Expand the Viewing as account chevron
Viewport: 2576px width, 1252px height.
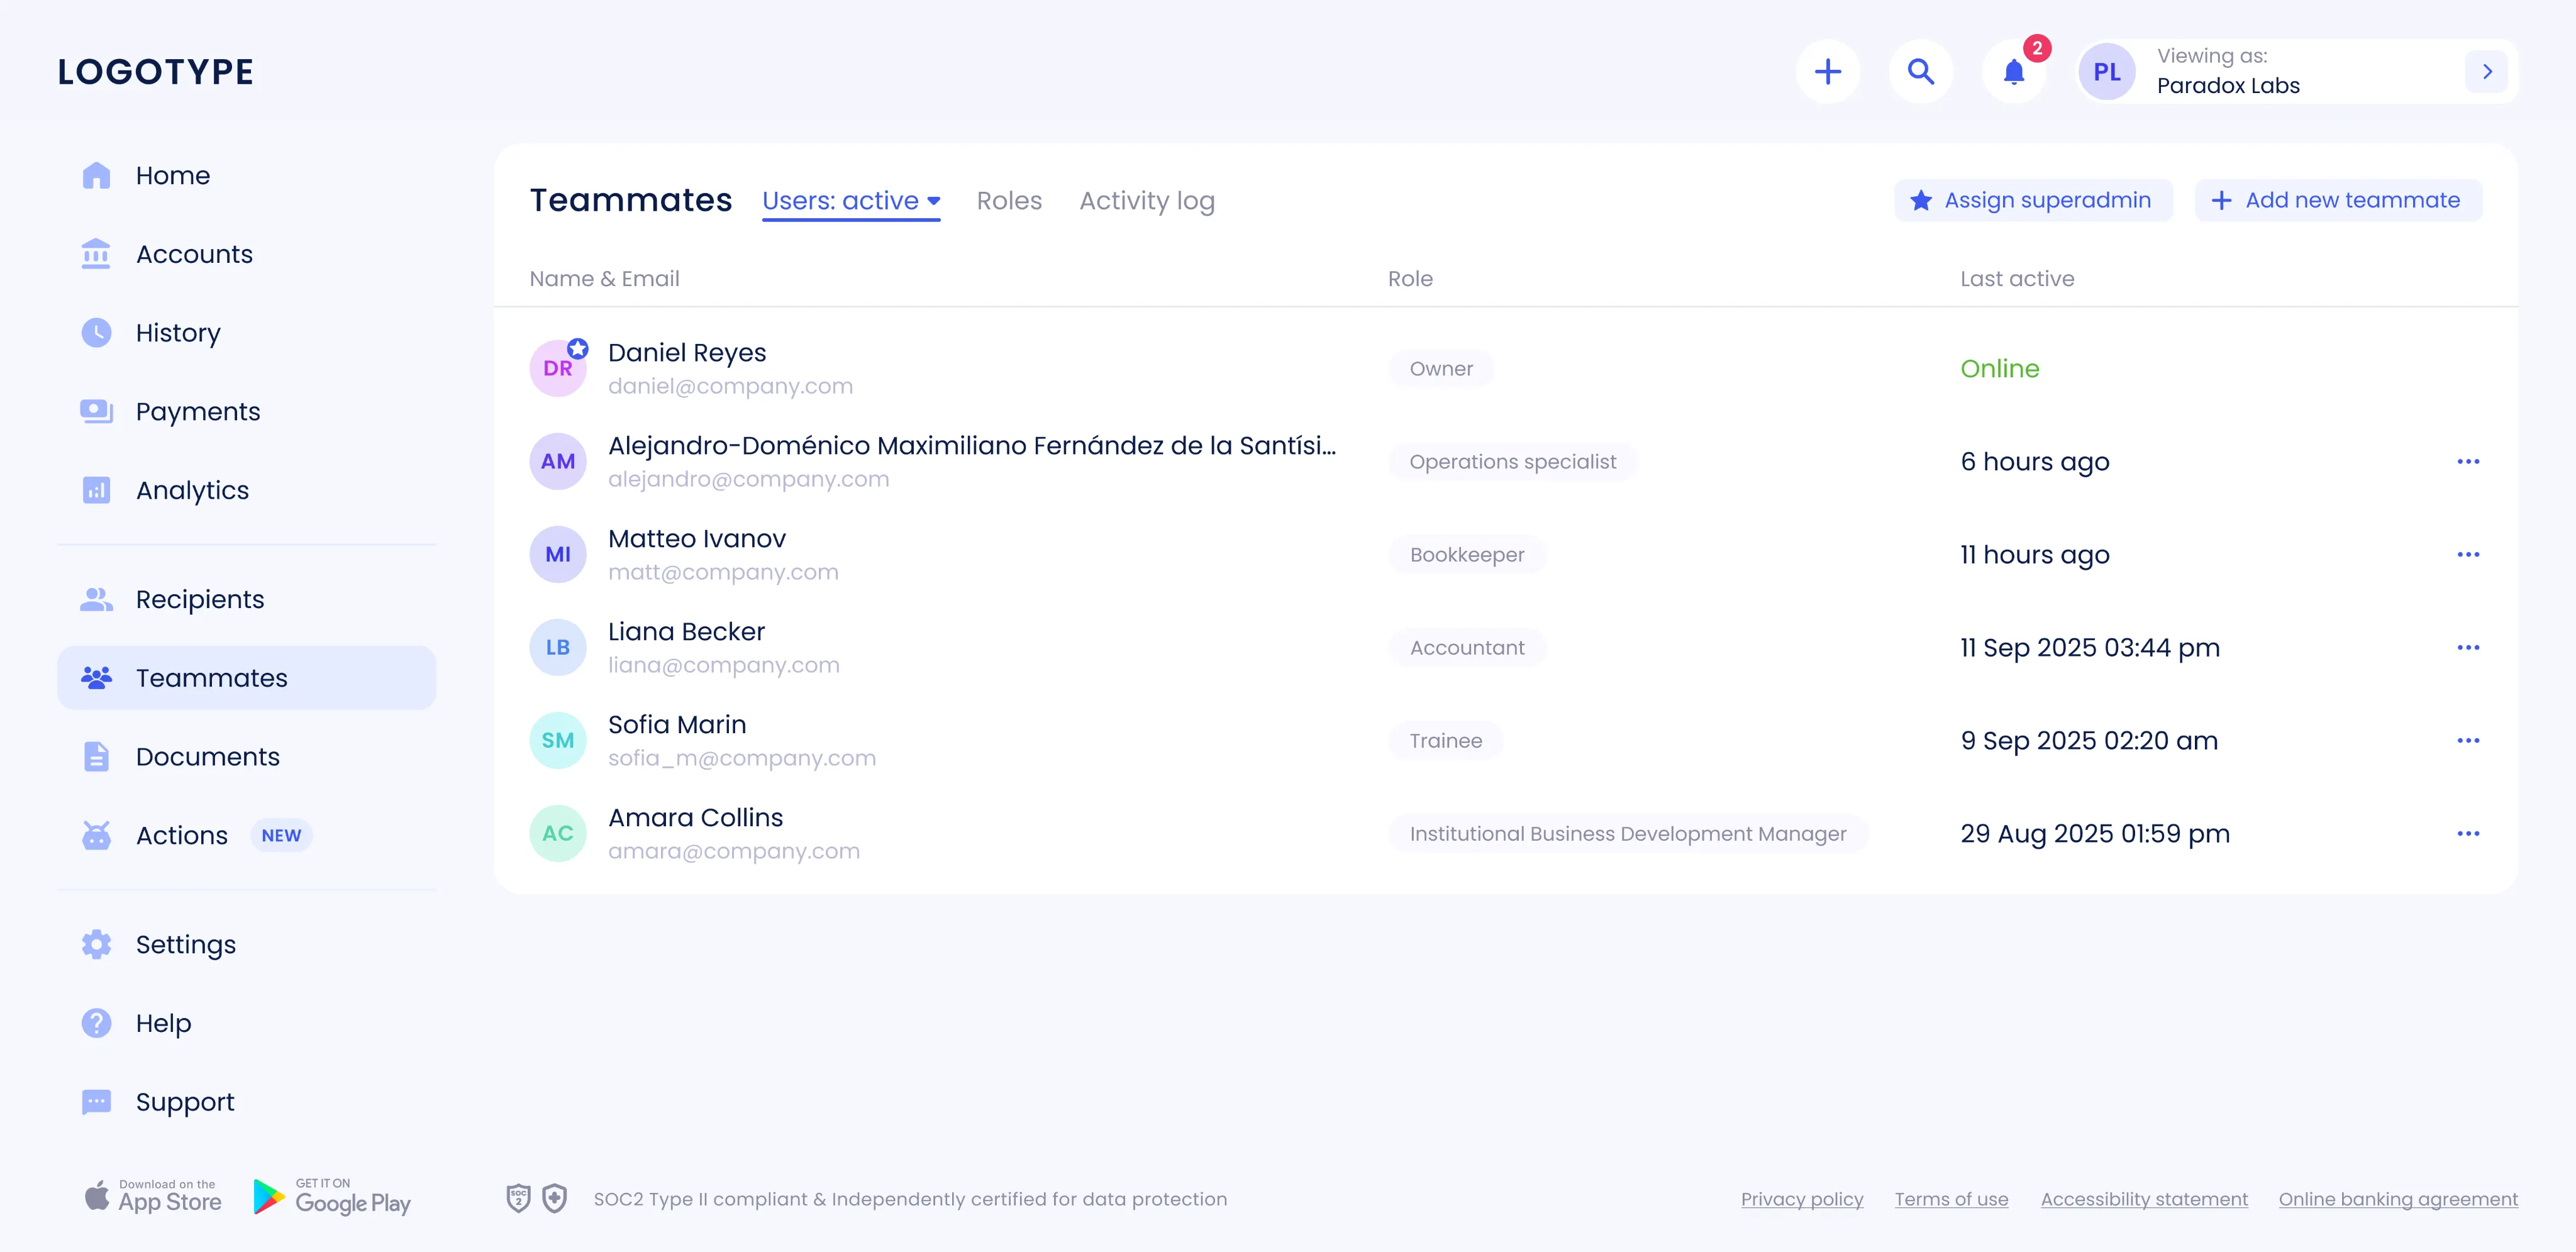[x=2487, y=71]
